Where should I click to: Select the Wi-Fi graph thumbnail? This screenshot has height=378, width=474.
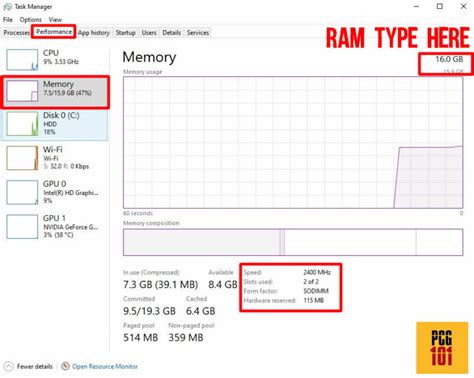pos(22,158)
